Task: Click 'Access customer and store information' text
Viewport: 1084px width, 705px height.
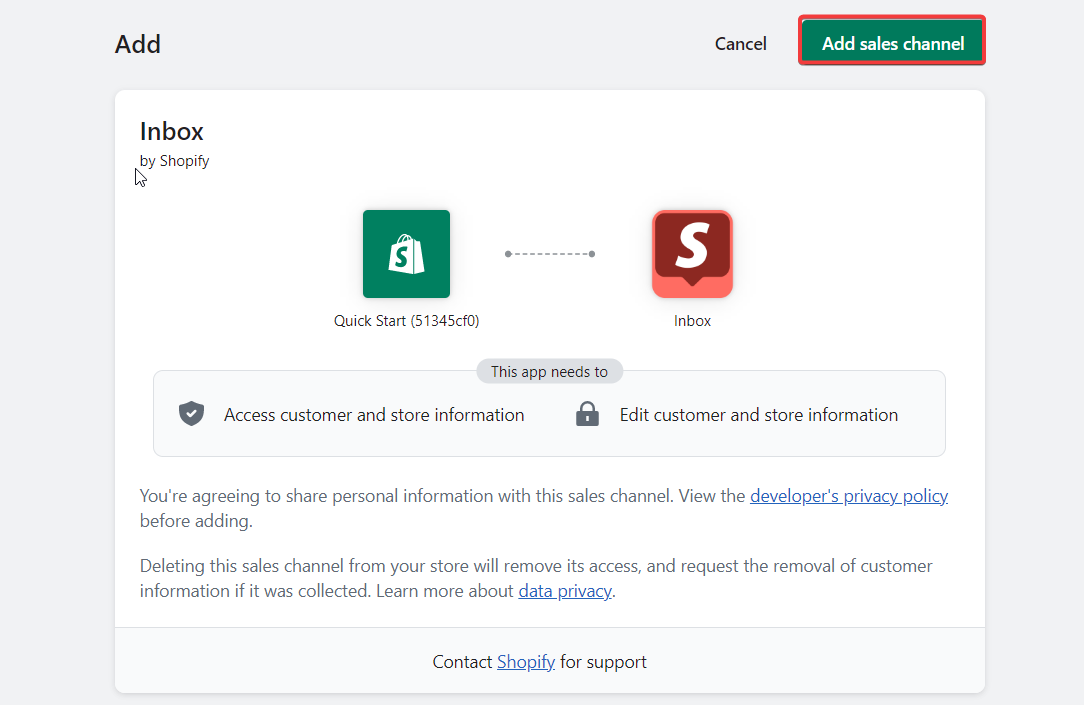Action: (374, 414)
